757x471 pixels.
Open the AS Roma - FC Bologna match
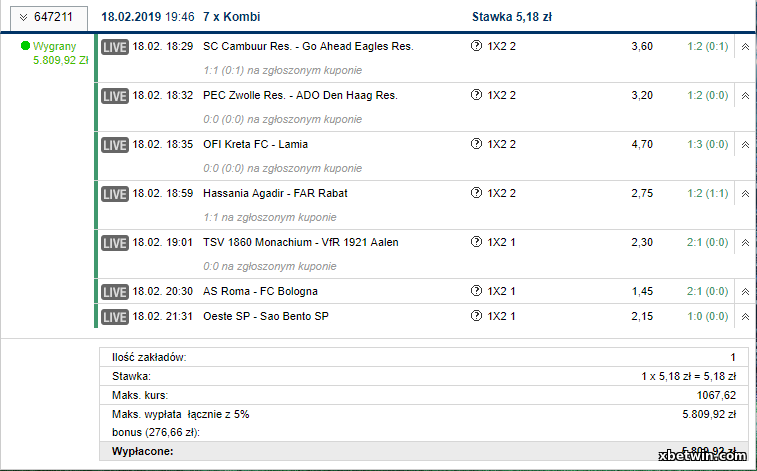260,291
